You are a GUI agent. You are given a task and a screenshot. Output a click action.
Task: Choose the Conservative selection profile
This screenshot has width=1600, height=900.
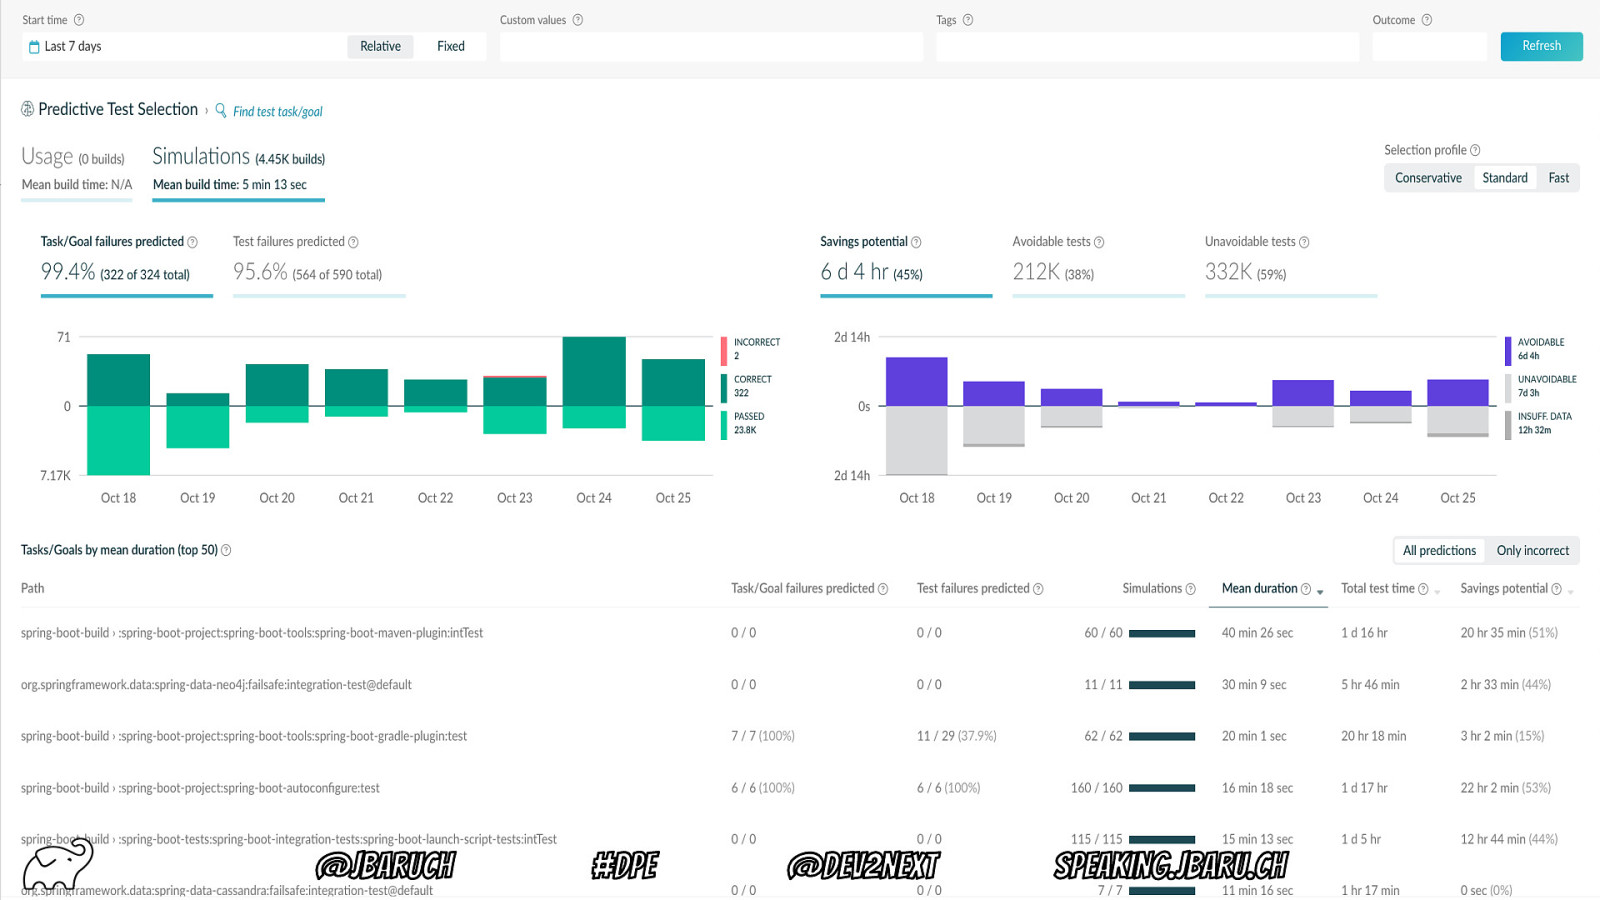[1428, 178]
